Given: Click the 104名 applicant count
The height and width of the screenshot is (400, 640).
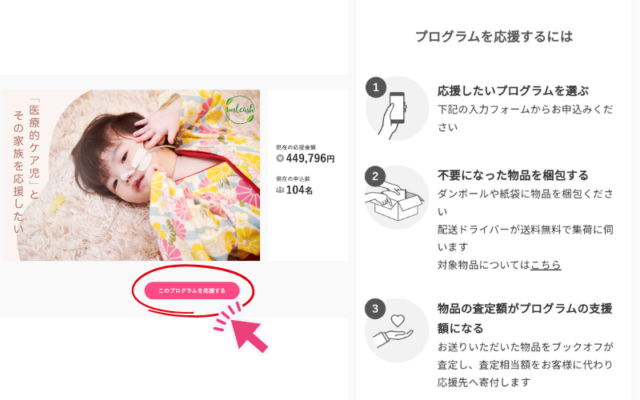Looking at the screenshot, I should [x=299, y=190].
